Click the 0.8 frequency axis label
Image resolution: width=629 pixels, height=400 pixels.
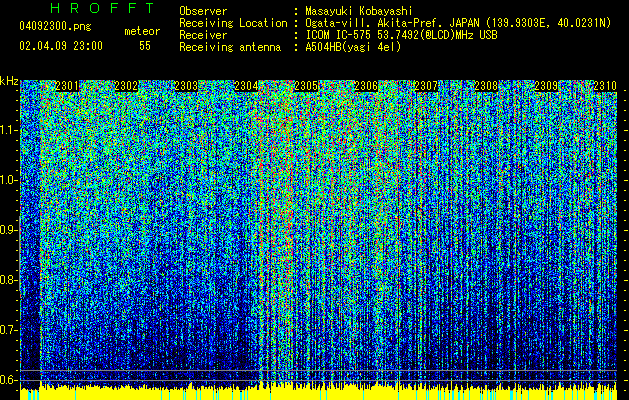tap(9, 280)
